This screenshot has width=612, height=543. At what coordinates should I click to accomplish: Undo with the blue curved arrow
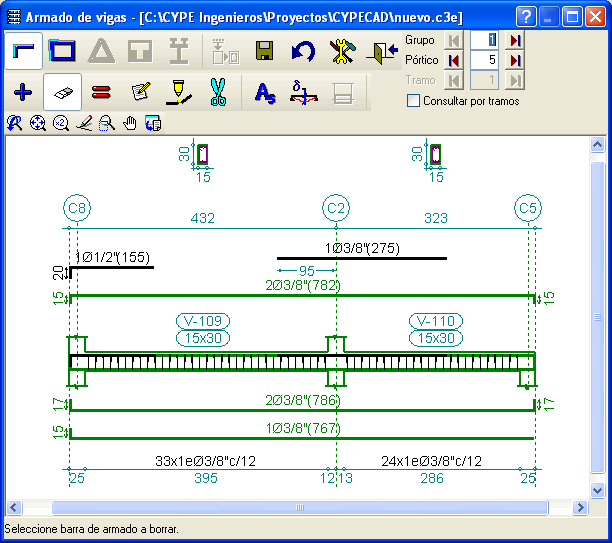click(303, 51)
